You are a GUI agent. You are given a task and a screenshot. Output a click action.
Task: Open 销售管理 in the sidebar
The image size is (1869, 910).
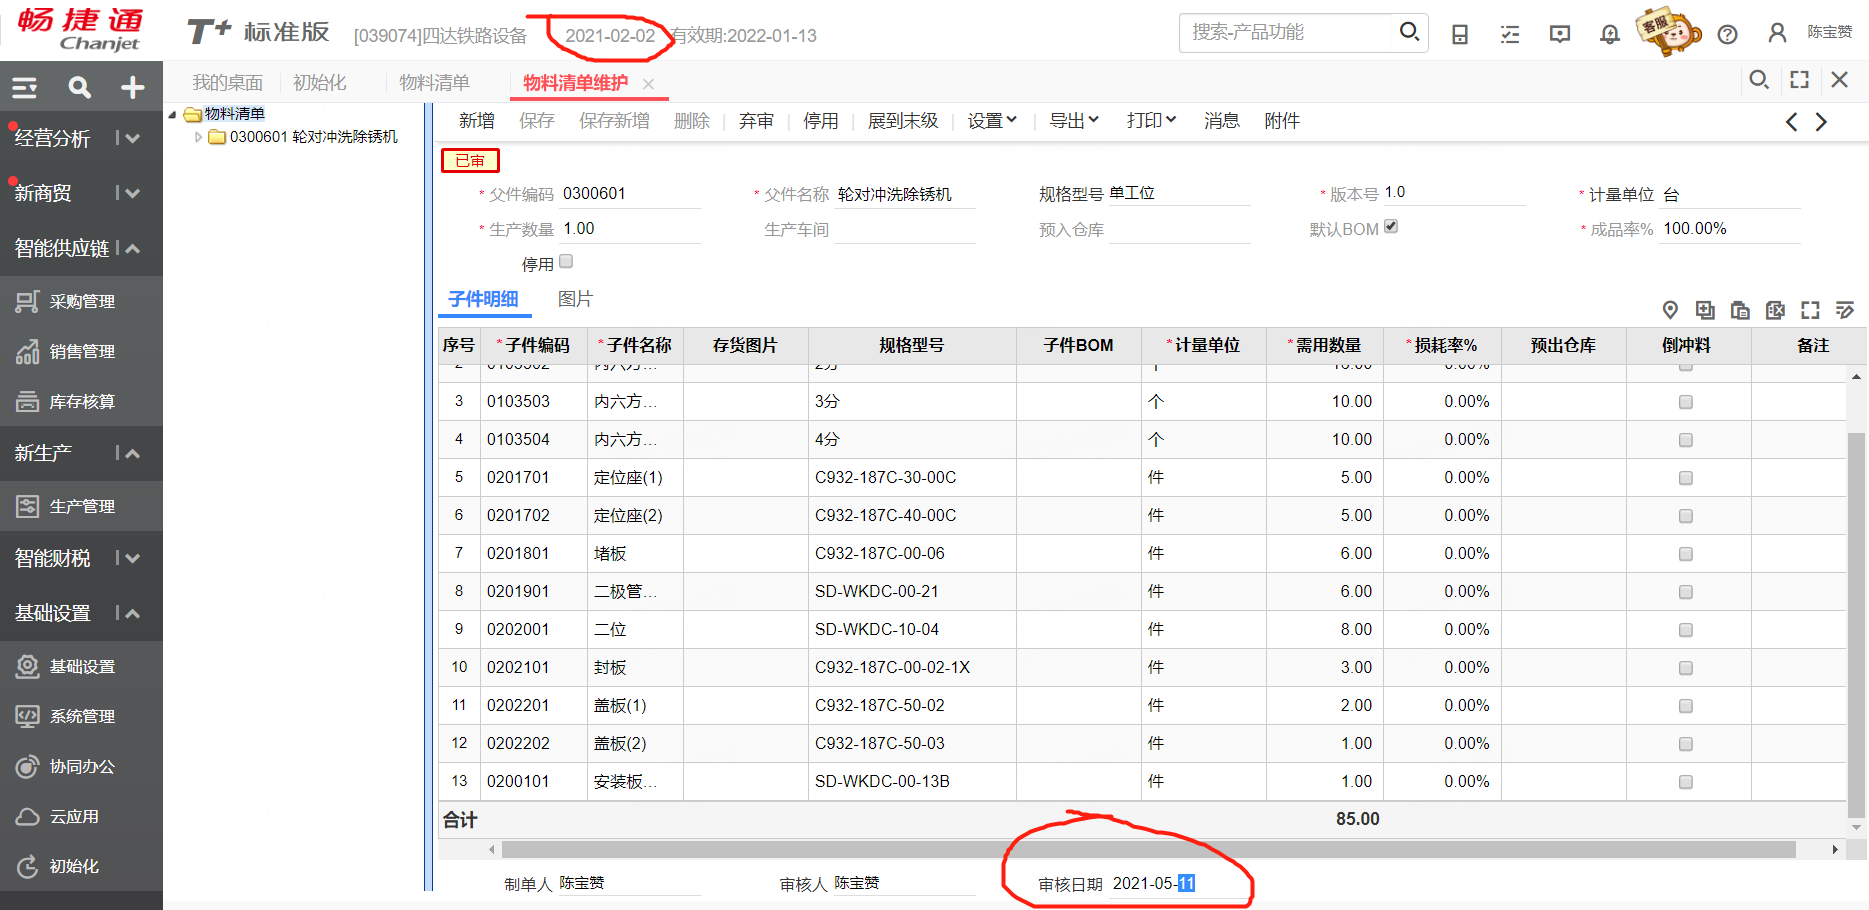point(81,351)
